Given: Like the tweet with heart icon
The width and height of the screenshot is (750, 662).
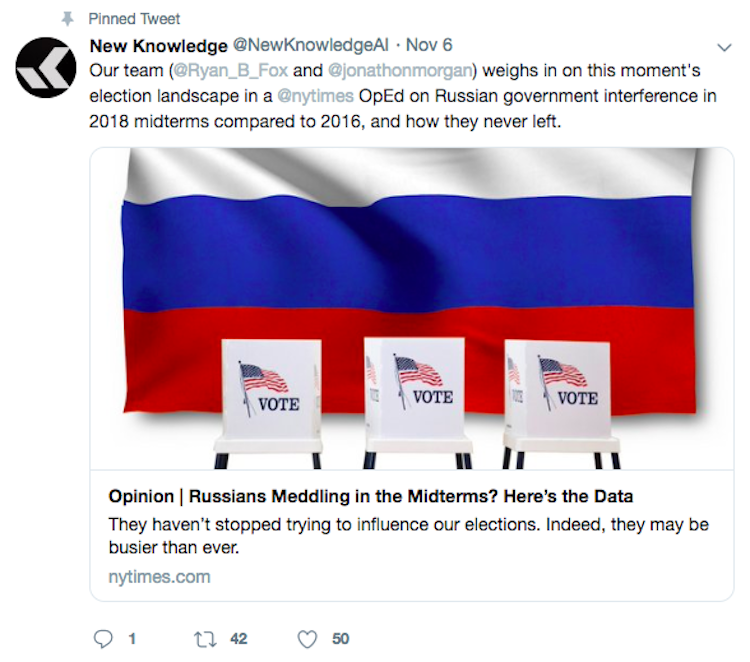Looking at the screenshot, I should 308,638.
